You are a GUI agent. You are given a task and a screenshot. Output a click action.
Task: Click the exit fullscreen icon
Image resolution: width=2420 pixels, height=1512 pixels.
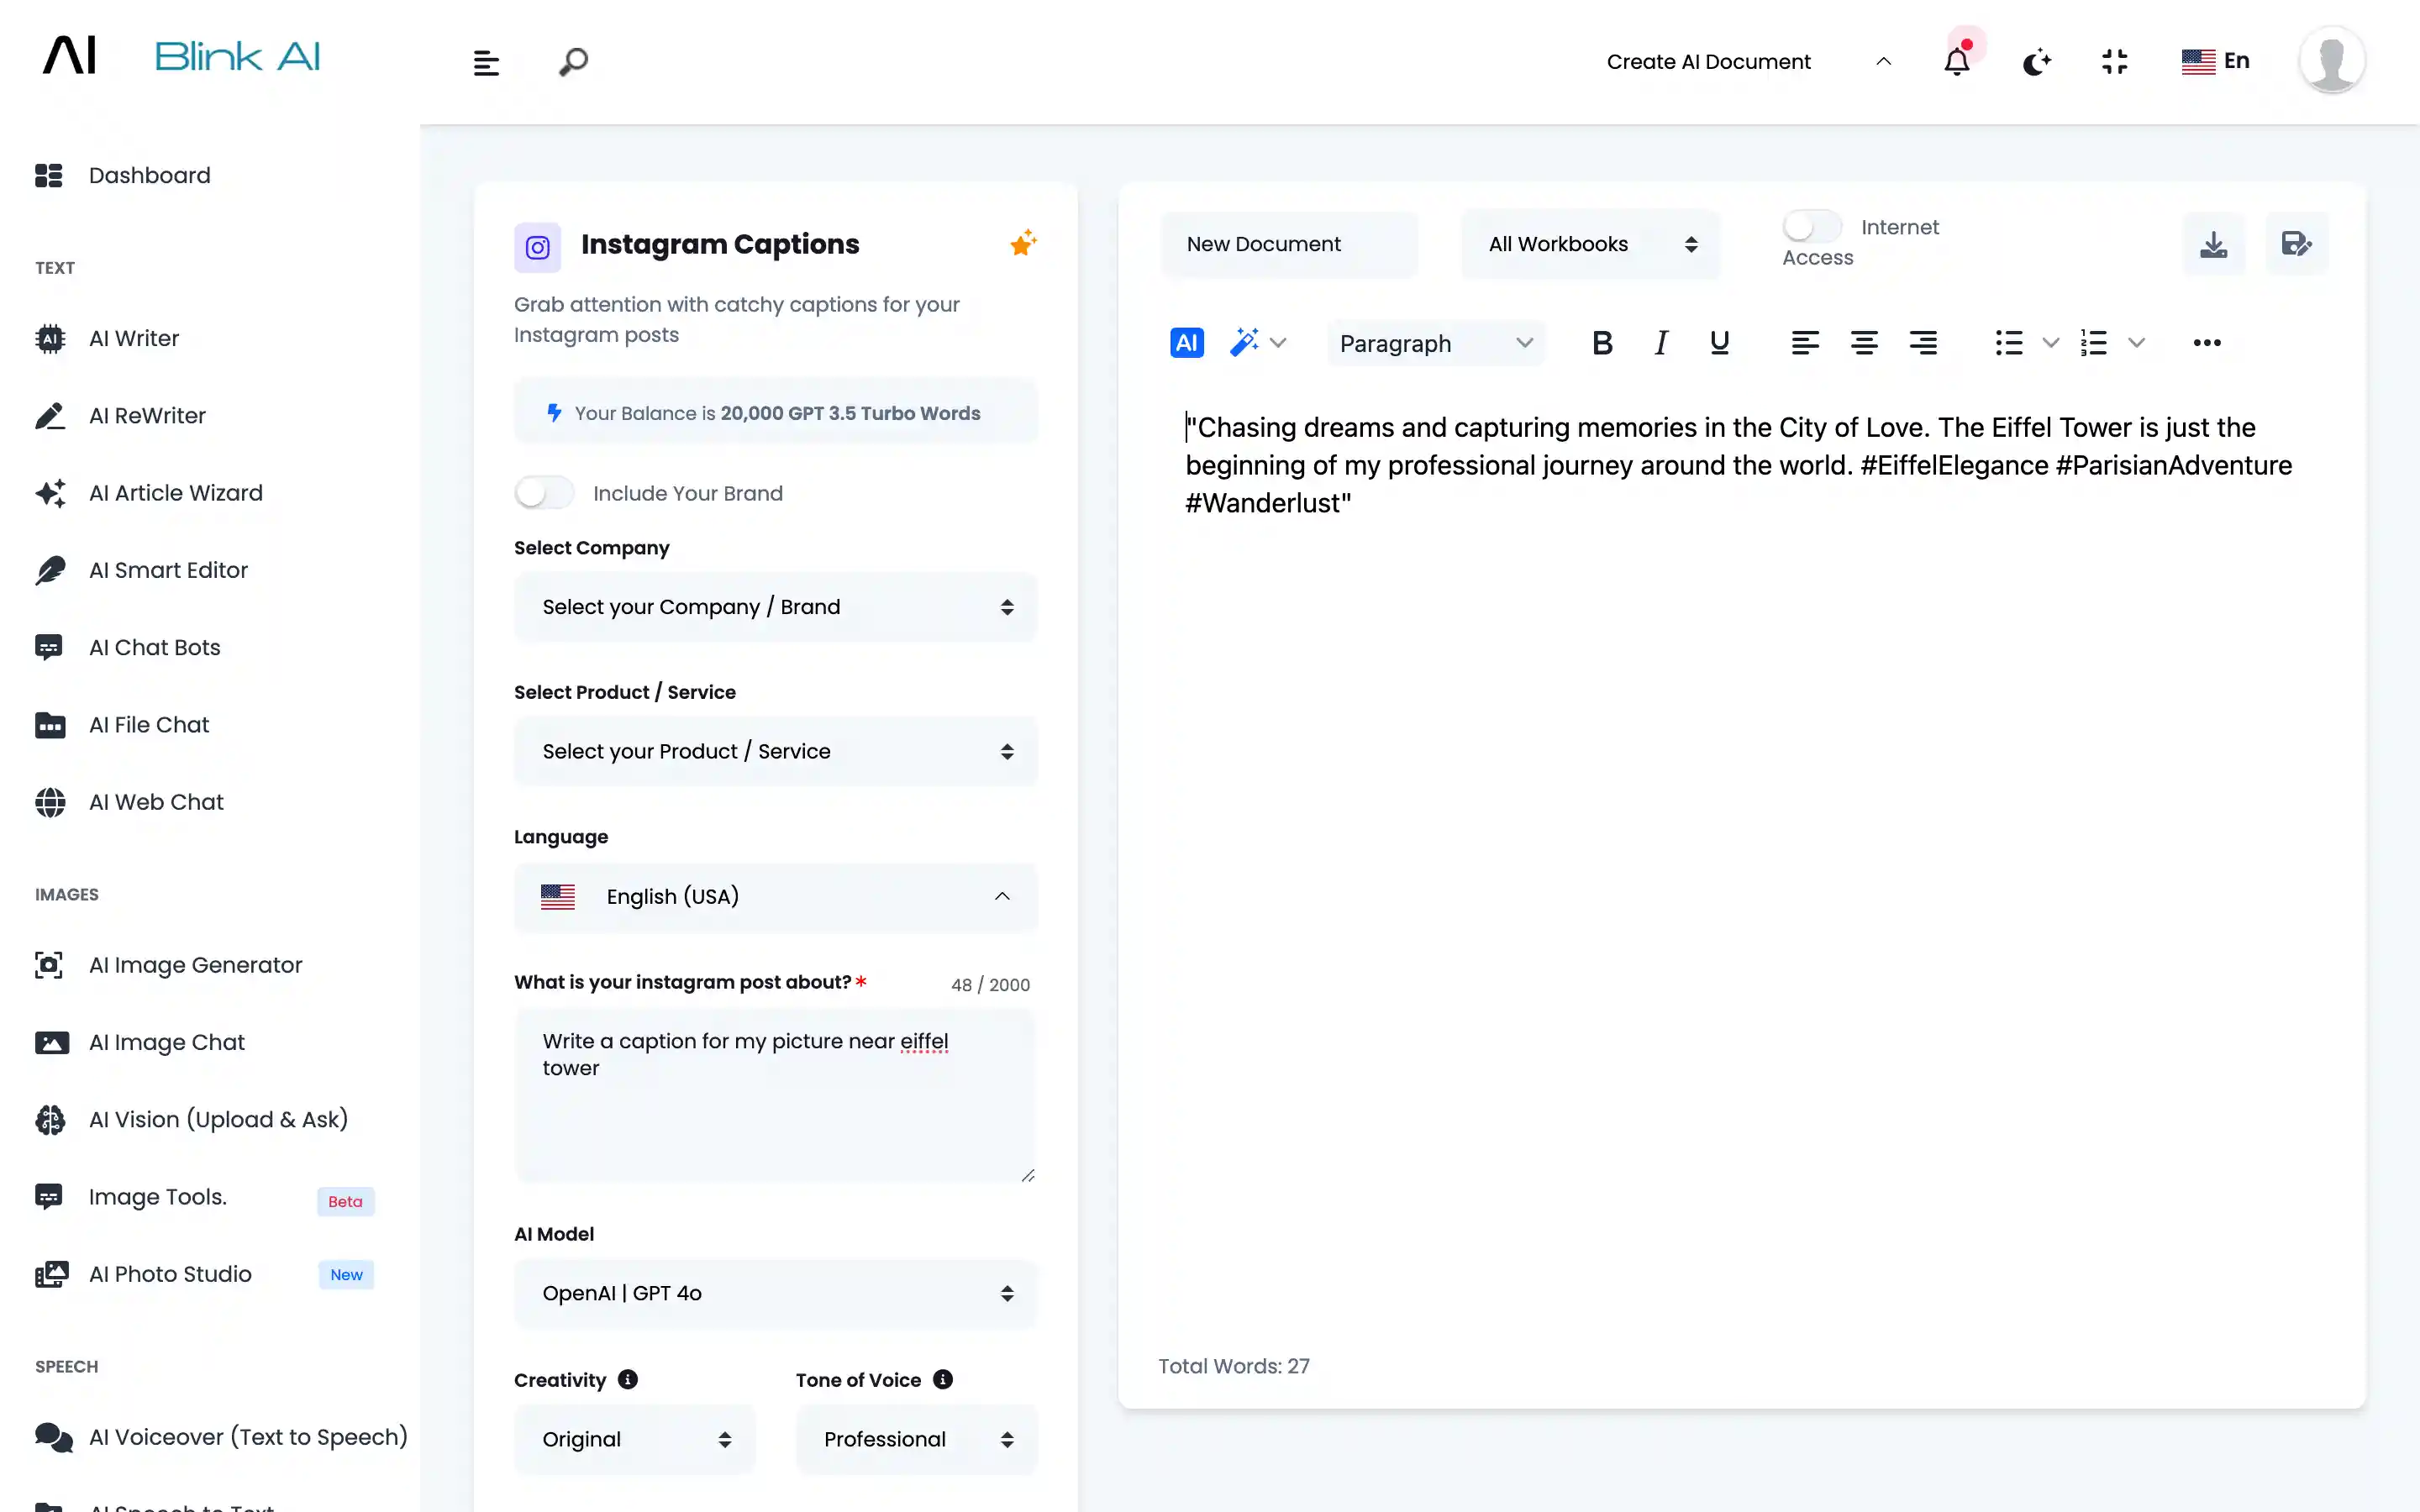tap(2114, 62)
